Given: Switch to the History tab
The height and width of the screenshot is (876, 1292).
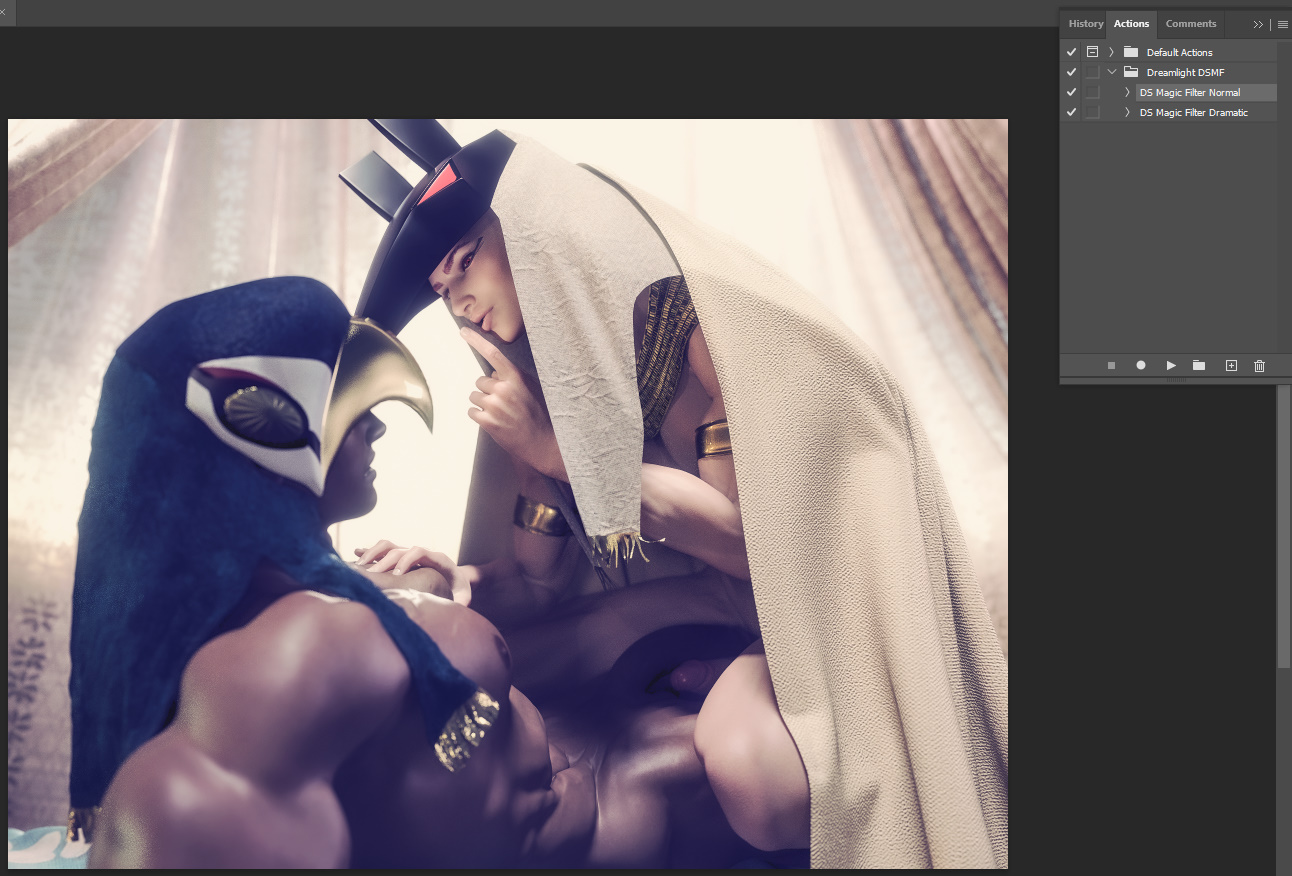Looking at the screenshot, I should [x=1085, y=24].
